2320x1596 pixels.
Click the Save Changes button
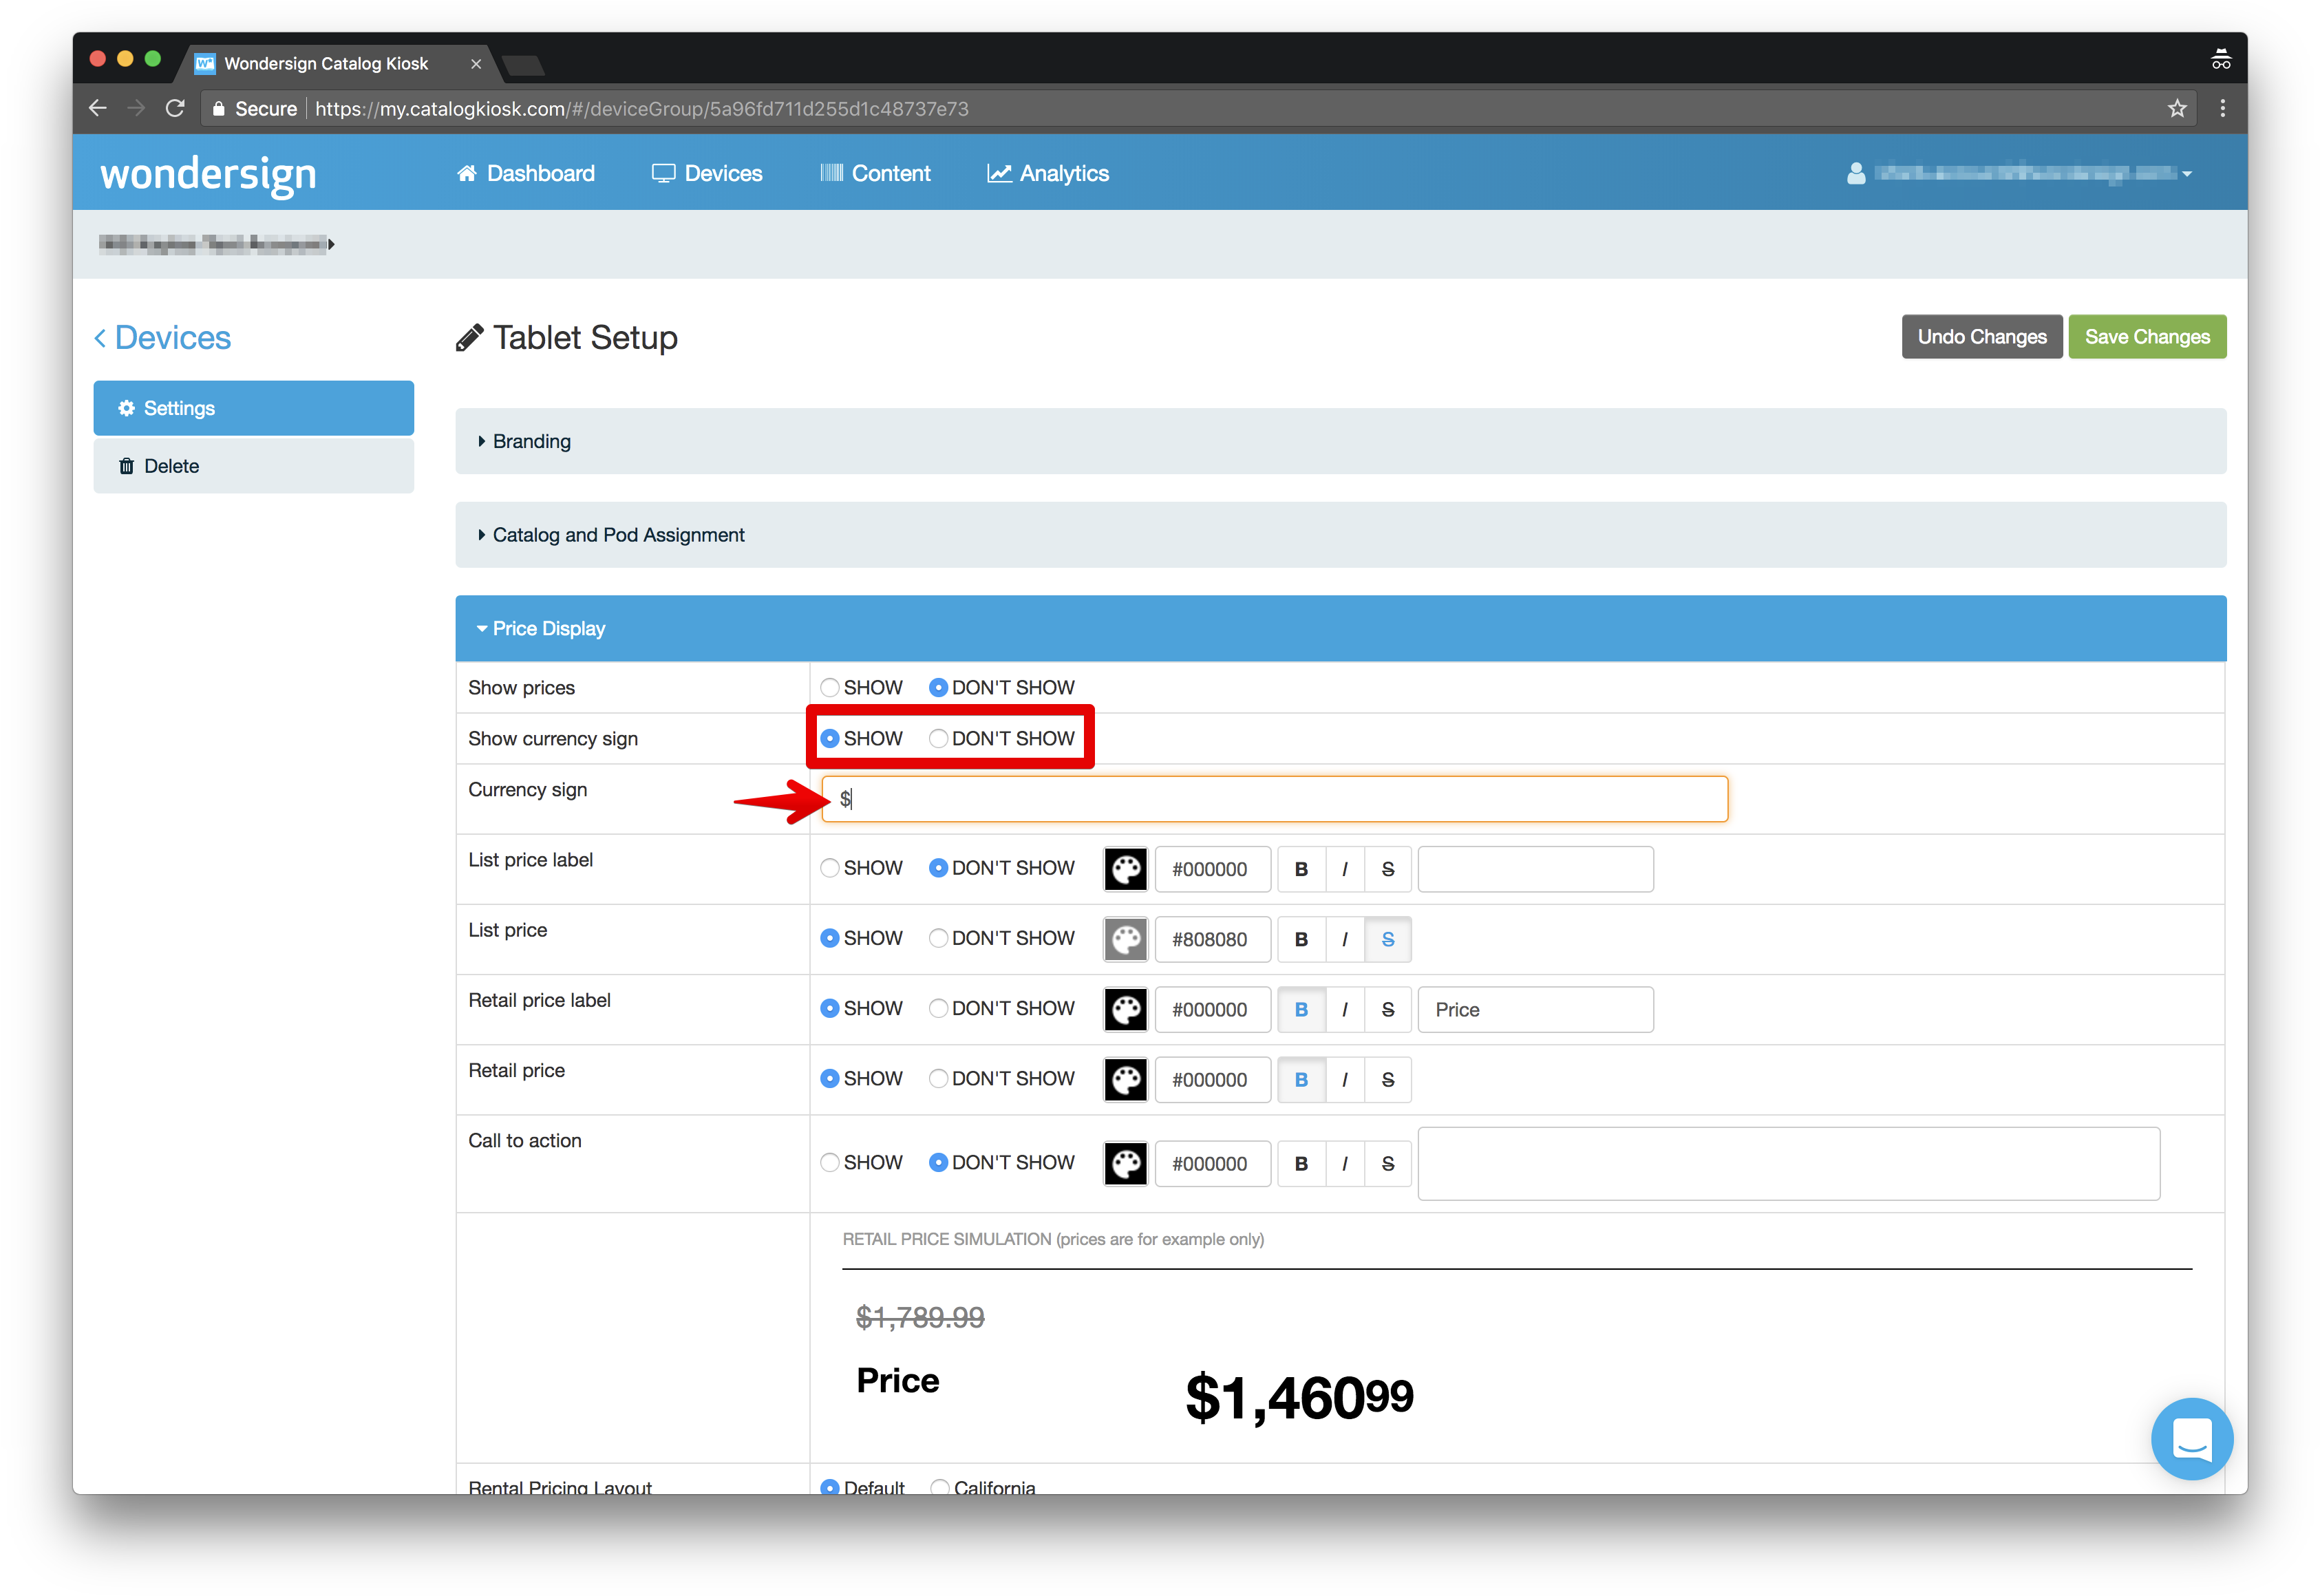click(2146, 337)
